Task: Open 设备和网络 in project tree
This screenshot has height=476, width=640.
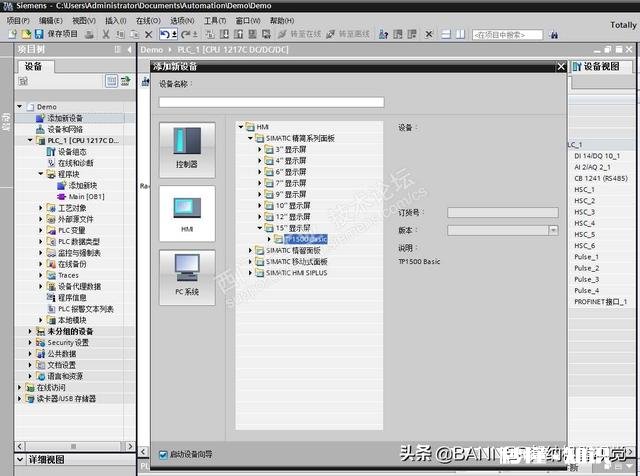Action: 66,129
